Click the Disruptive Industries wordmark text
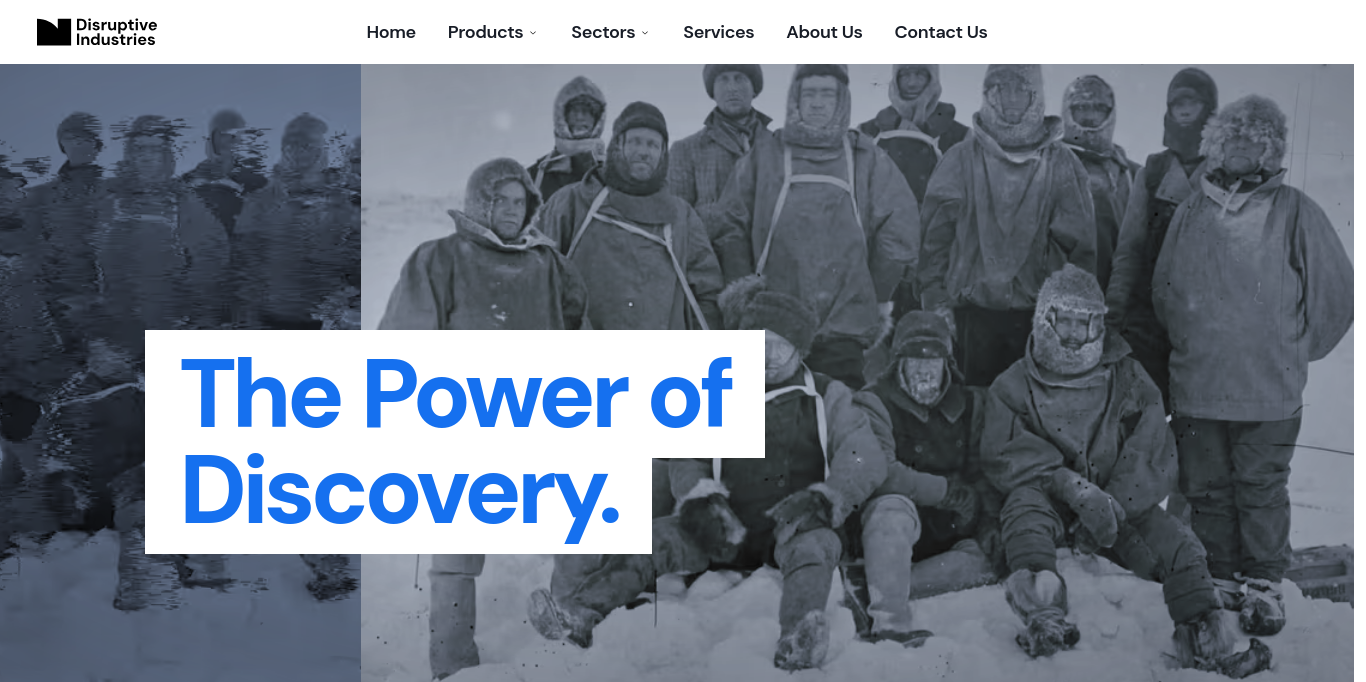1366x682 pixels. (116, 32)
